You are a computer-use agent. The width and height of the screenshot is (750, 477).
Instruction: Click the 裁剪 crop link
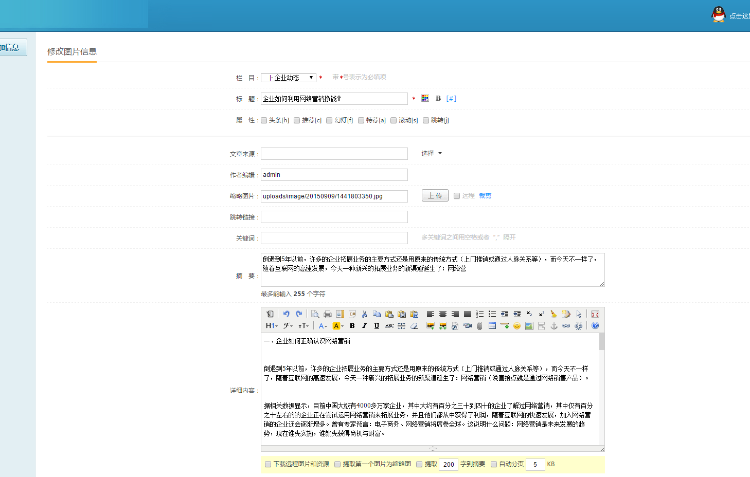485,196
